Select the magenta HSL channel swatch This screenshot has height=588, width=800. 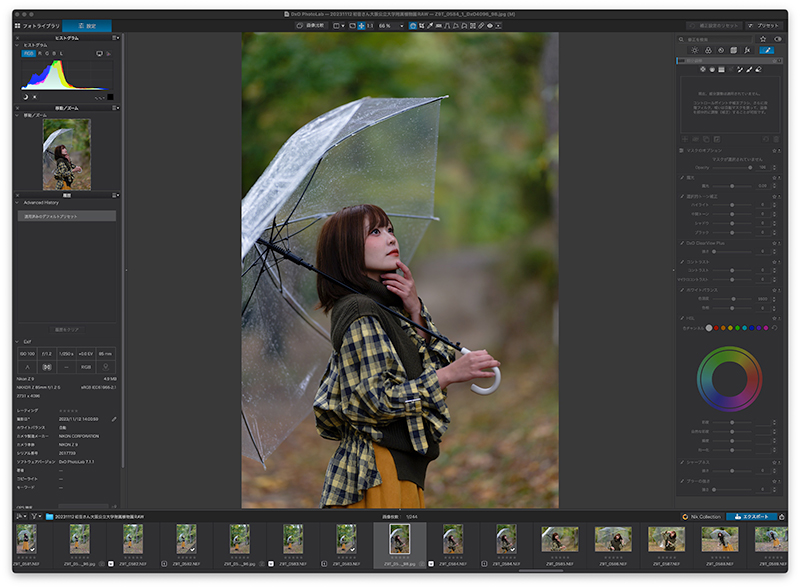766,328
